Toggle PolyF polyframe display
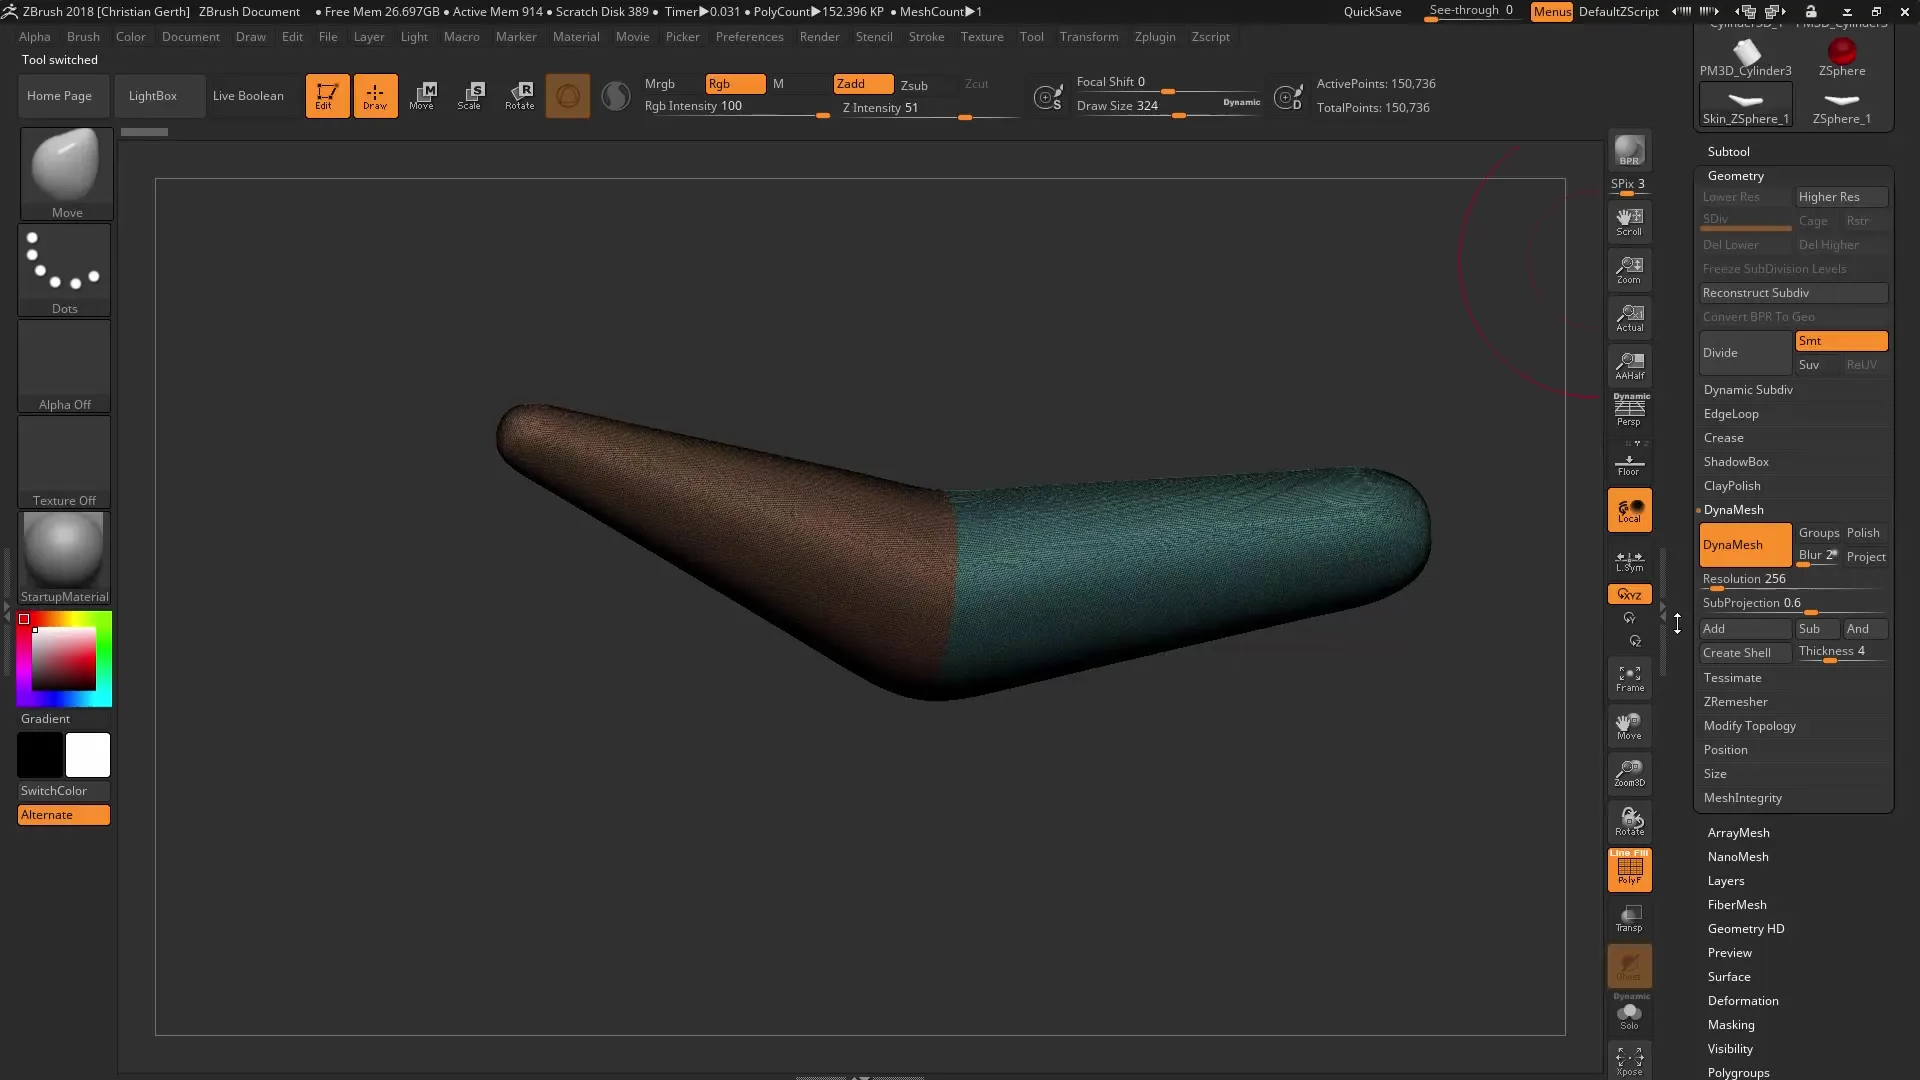This screenshot has height=1080, width=1920. (1629, 869)
